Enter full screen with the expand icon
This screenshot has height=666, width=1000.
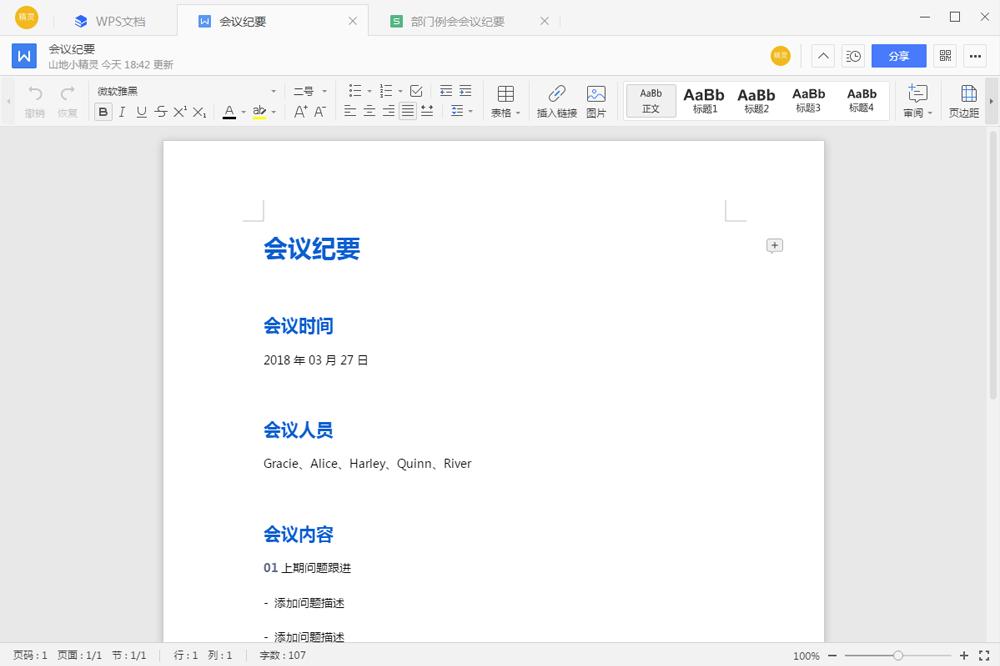(x=984, y=655)
